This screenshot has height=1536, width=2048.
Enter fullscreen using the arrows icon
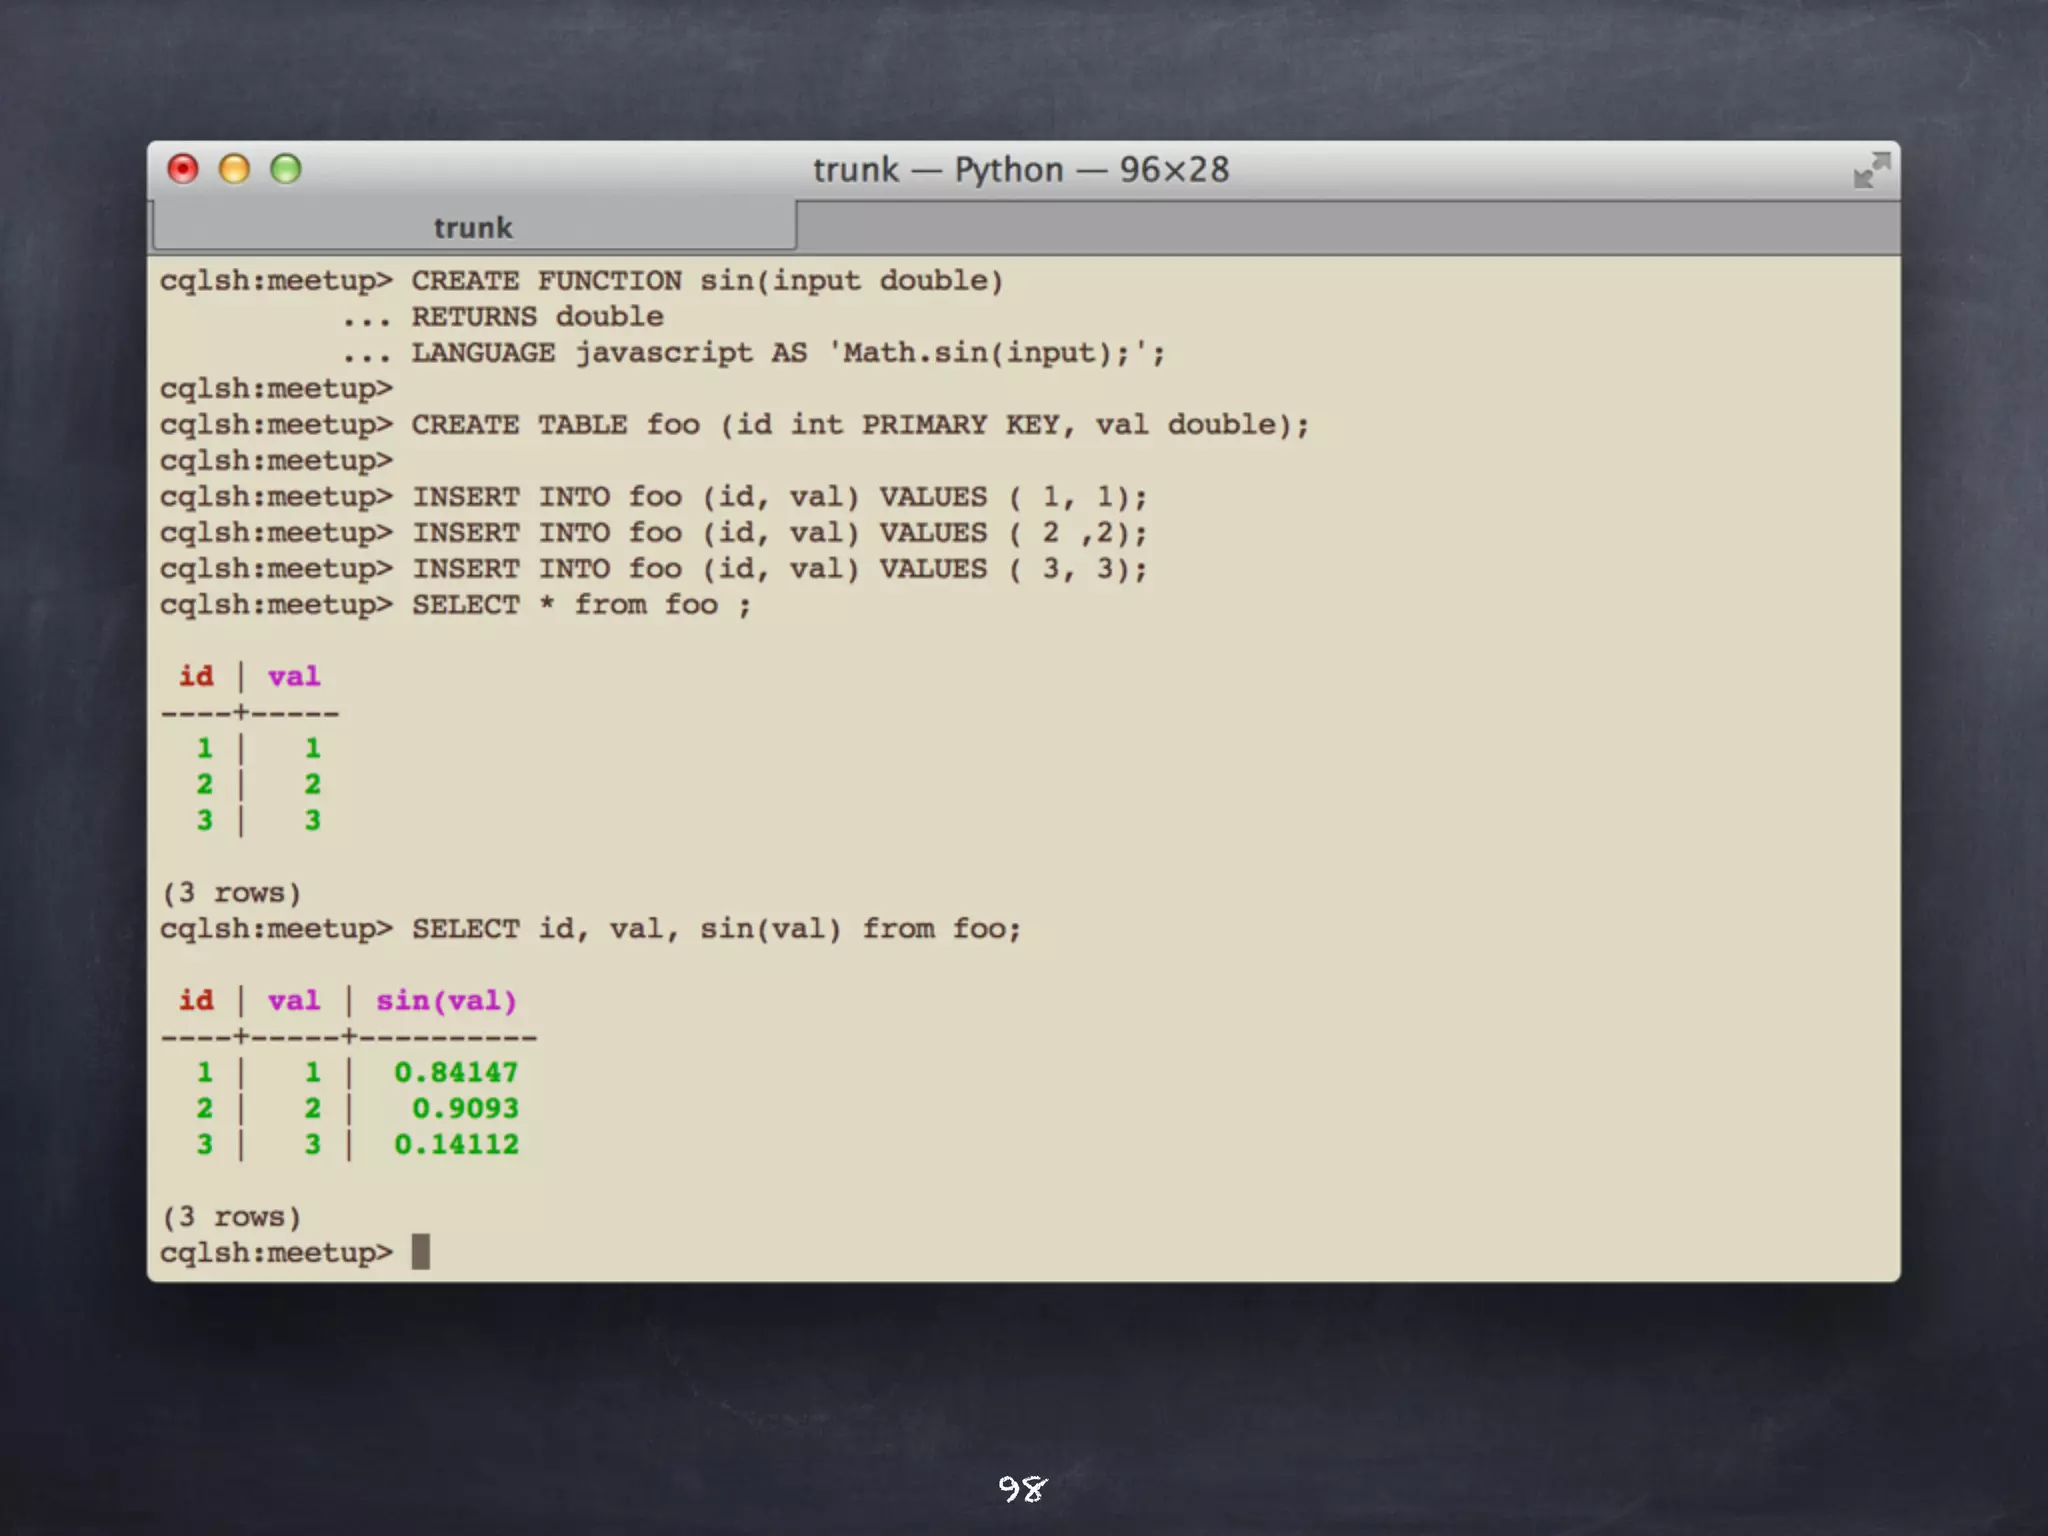click(x=1871, y=170)
